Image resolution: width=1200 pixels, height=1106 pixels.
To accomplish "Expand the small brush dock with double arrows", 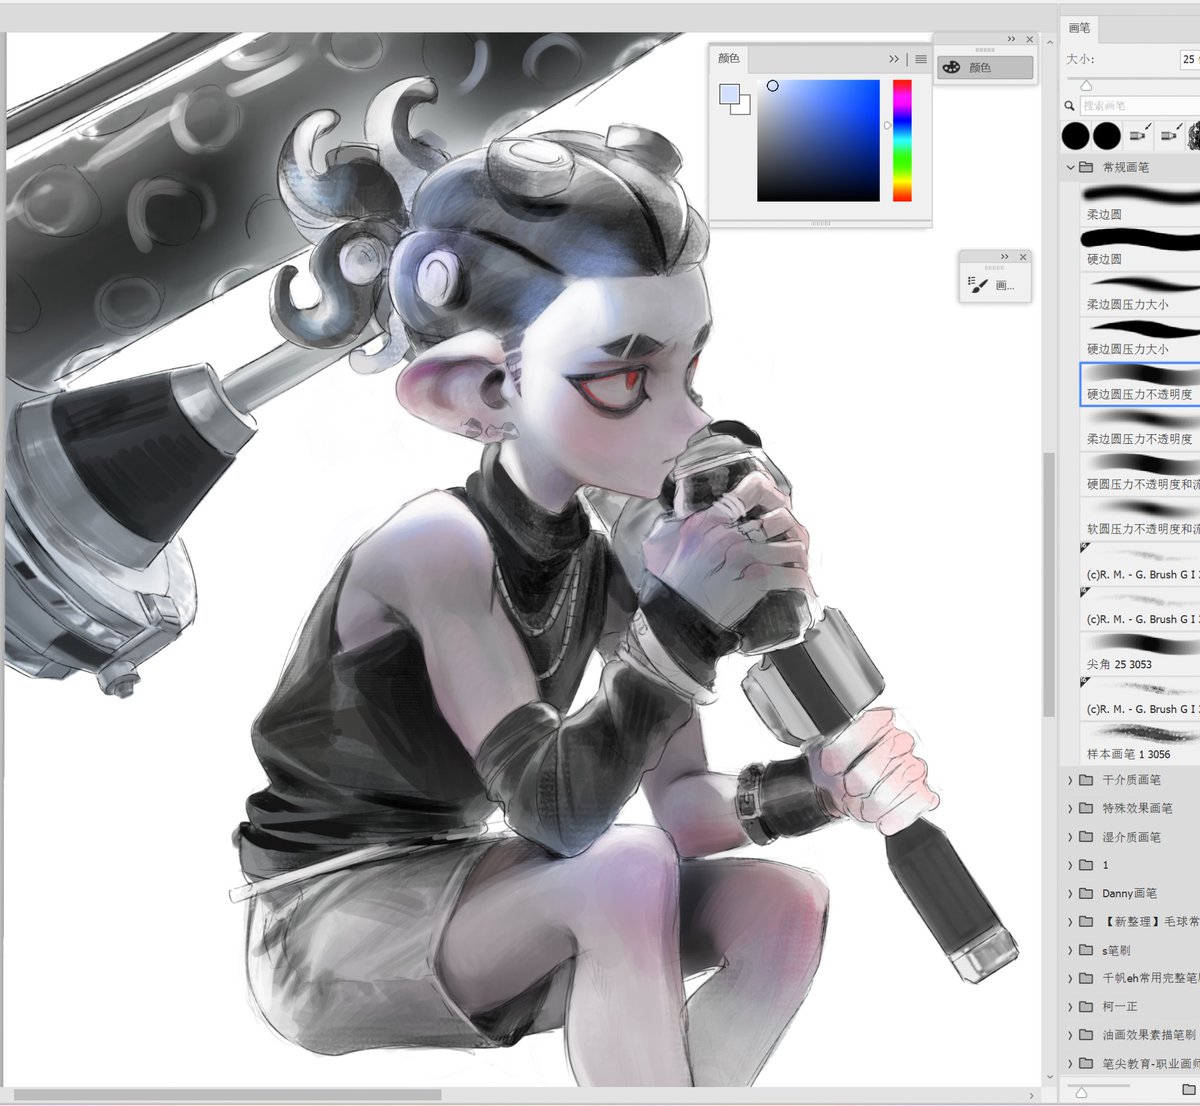I will (x=1004, y=257).
